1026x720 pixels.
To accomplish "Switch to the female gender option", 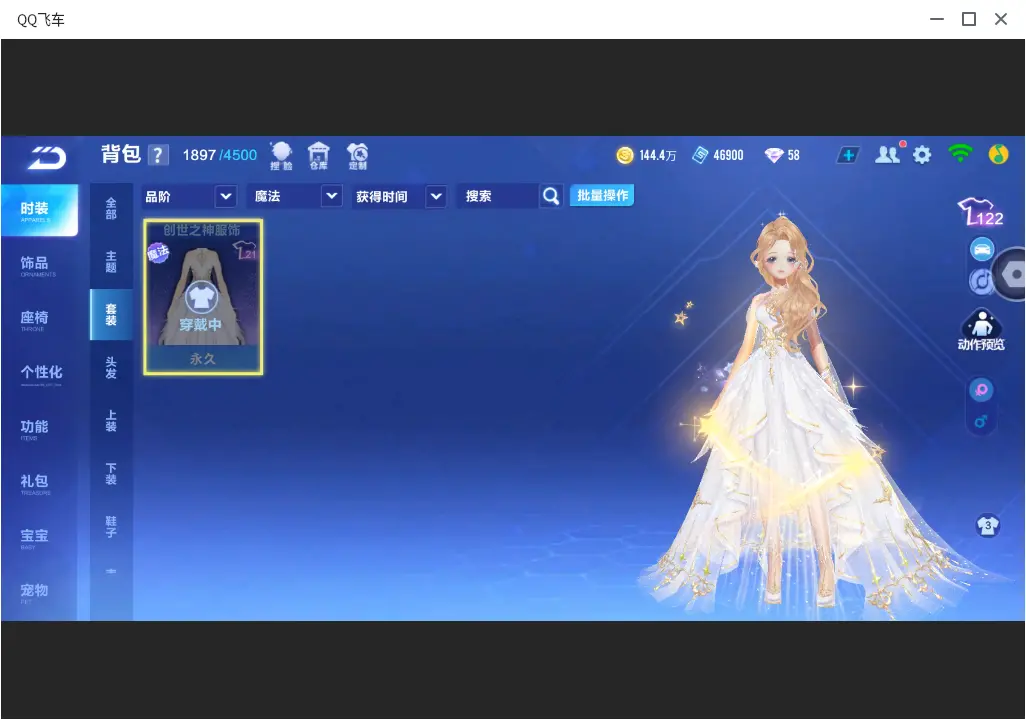I will click(981, 390).
